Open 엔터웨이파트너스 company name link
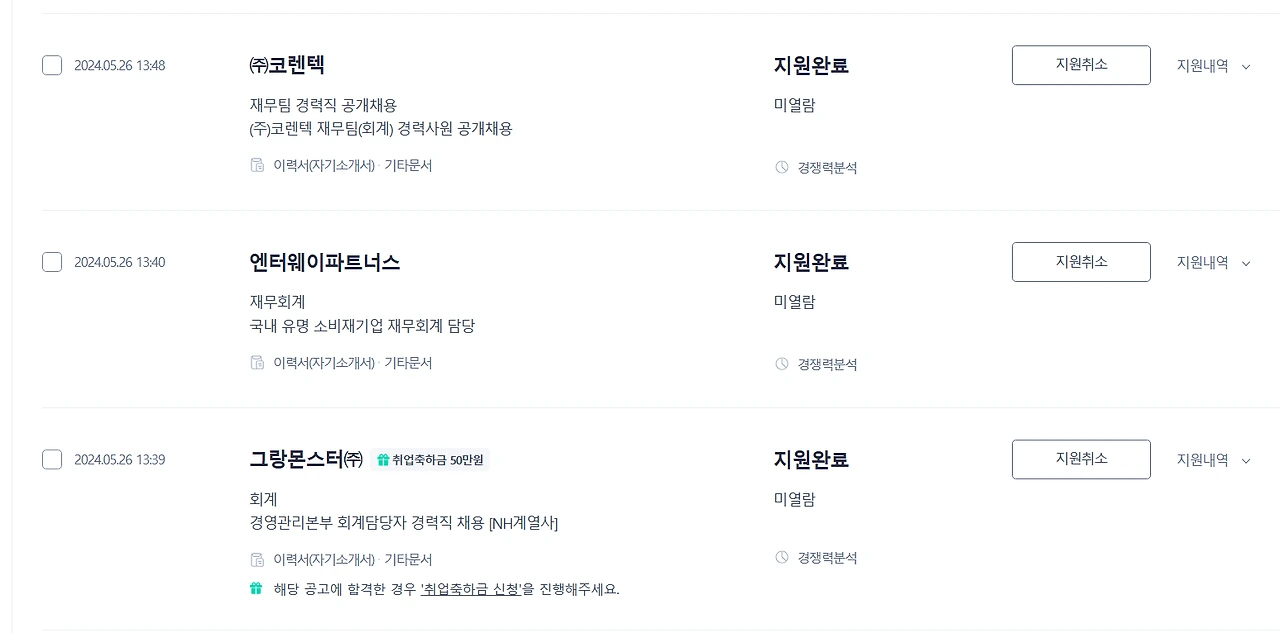 325,263
